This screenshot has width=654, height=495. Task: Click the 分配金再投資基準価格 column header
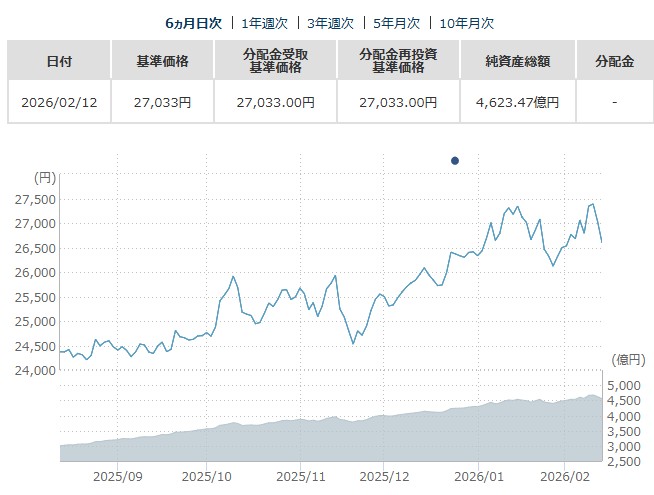[399, 61]
